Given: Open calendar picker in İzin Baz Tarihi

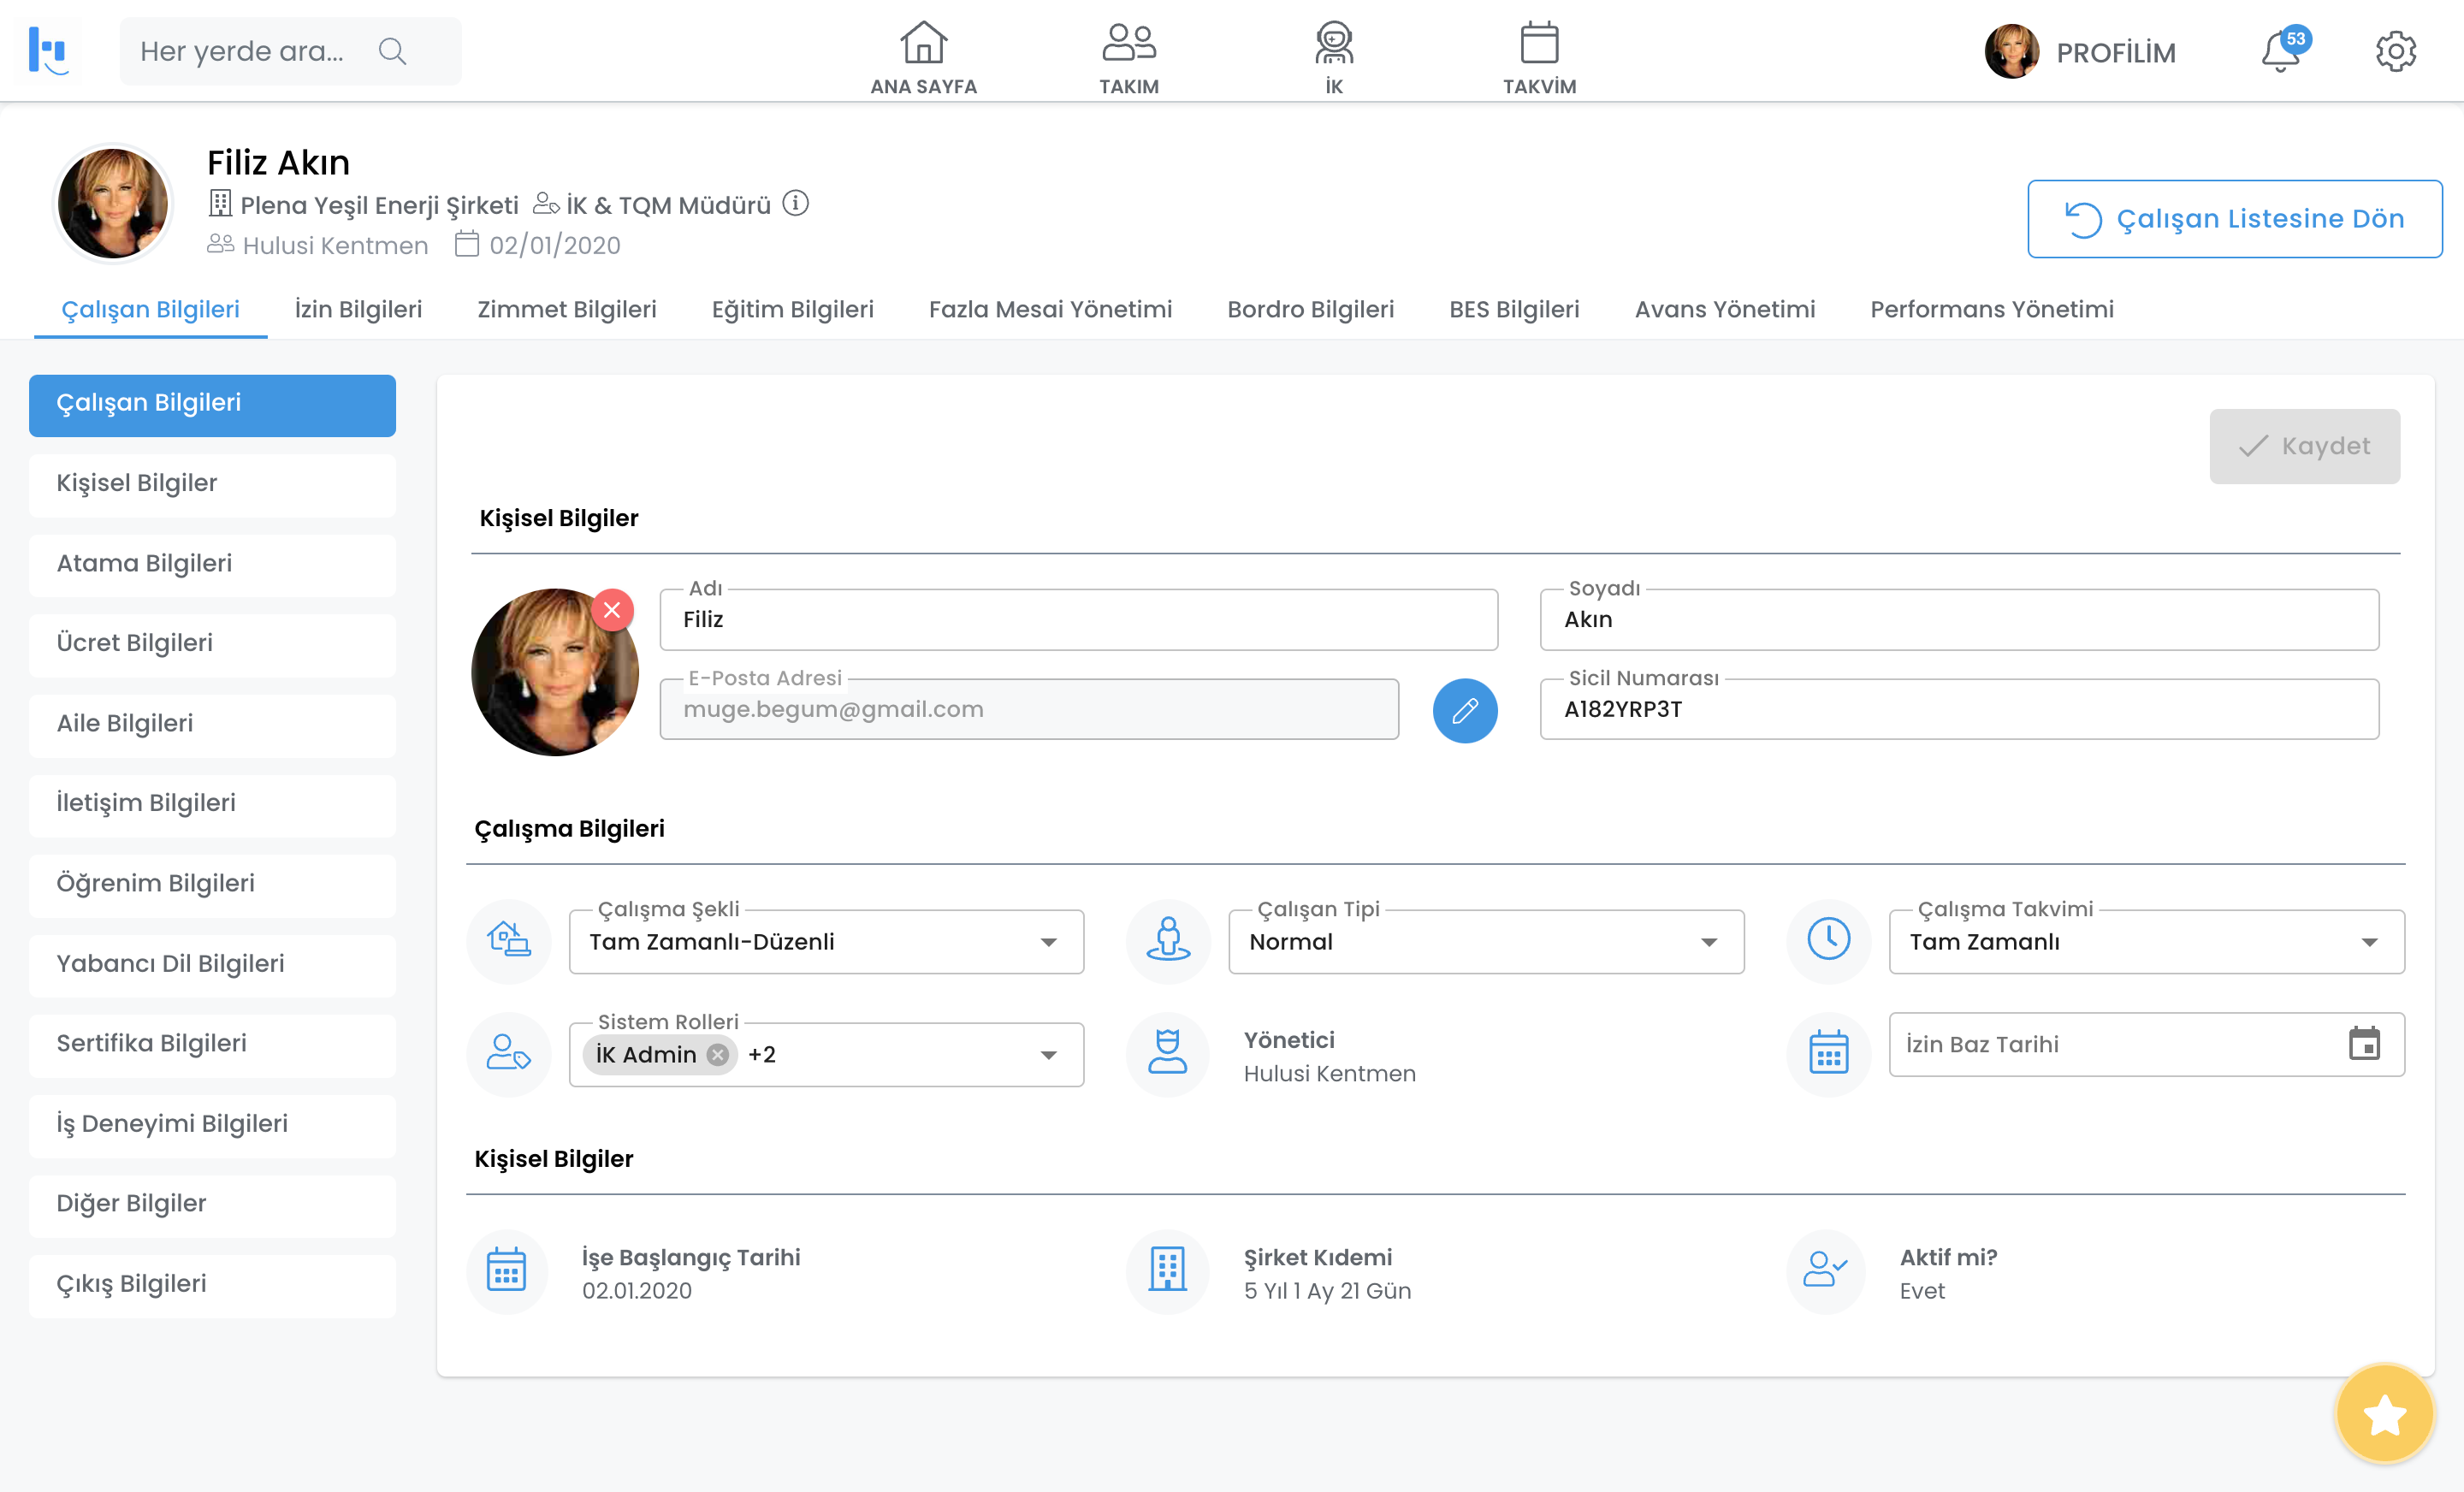Looking at the screenshot, I should coord(2363,1044).
